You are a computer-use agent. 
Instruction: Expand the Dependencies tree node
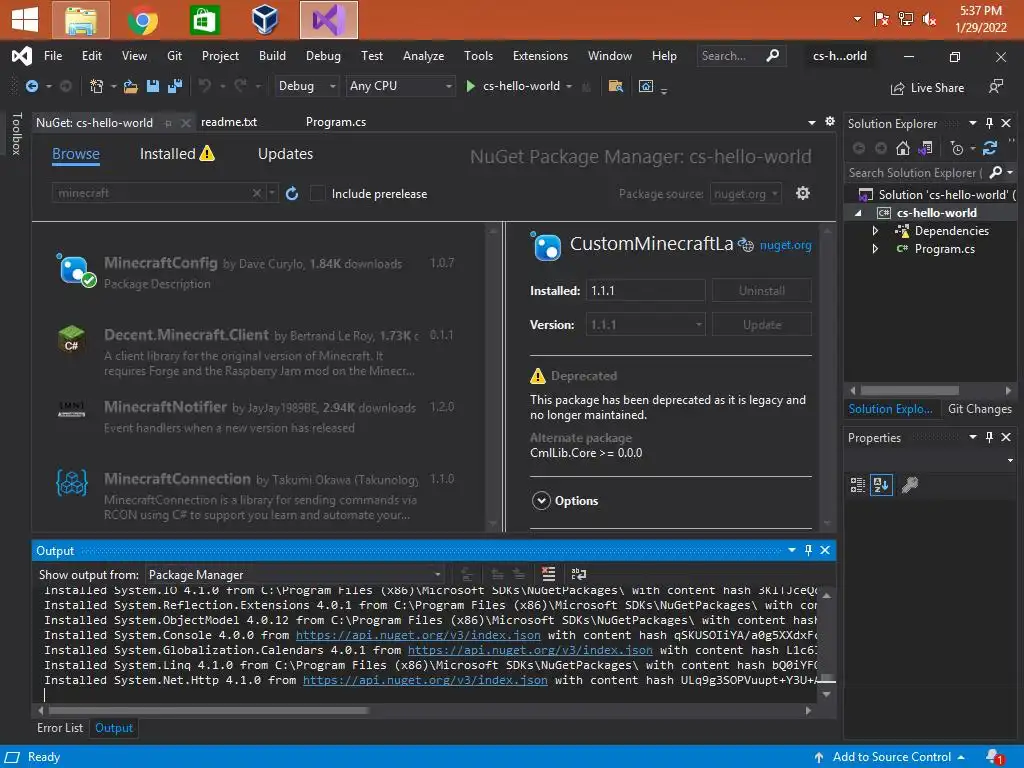click(875, 231)
